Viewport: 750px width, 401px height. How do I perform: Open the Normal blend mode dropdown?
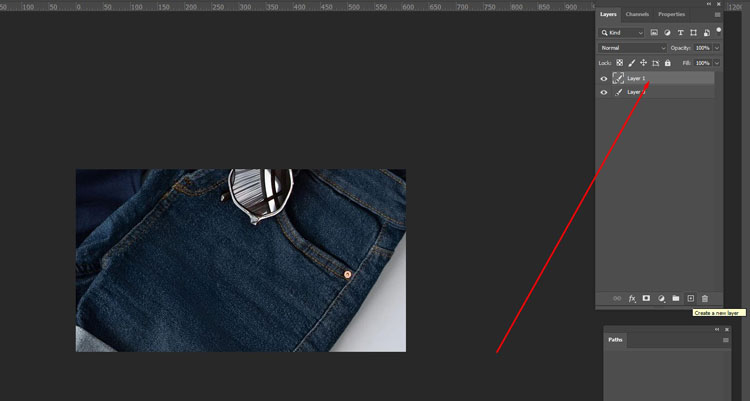tap(632, 48)
